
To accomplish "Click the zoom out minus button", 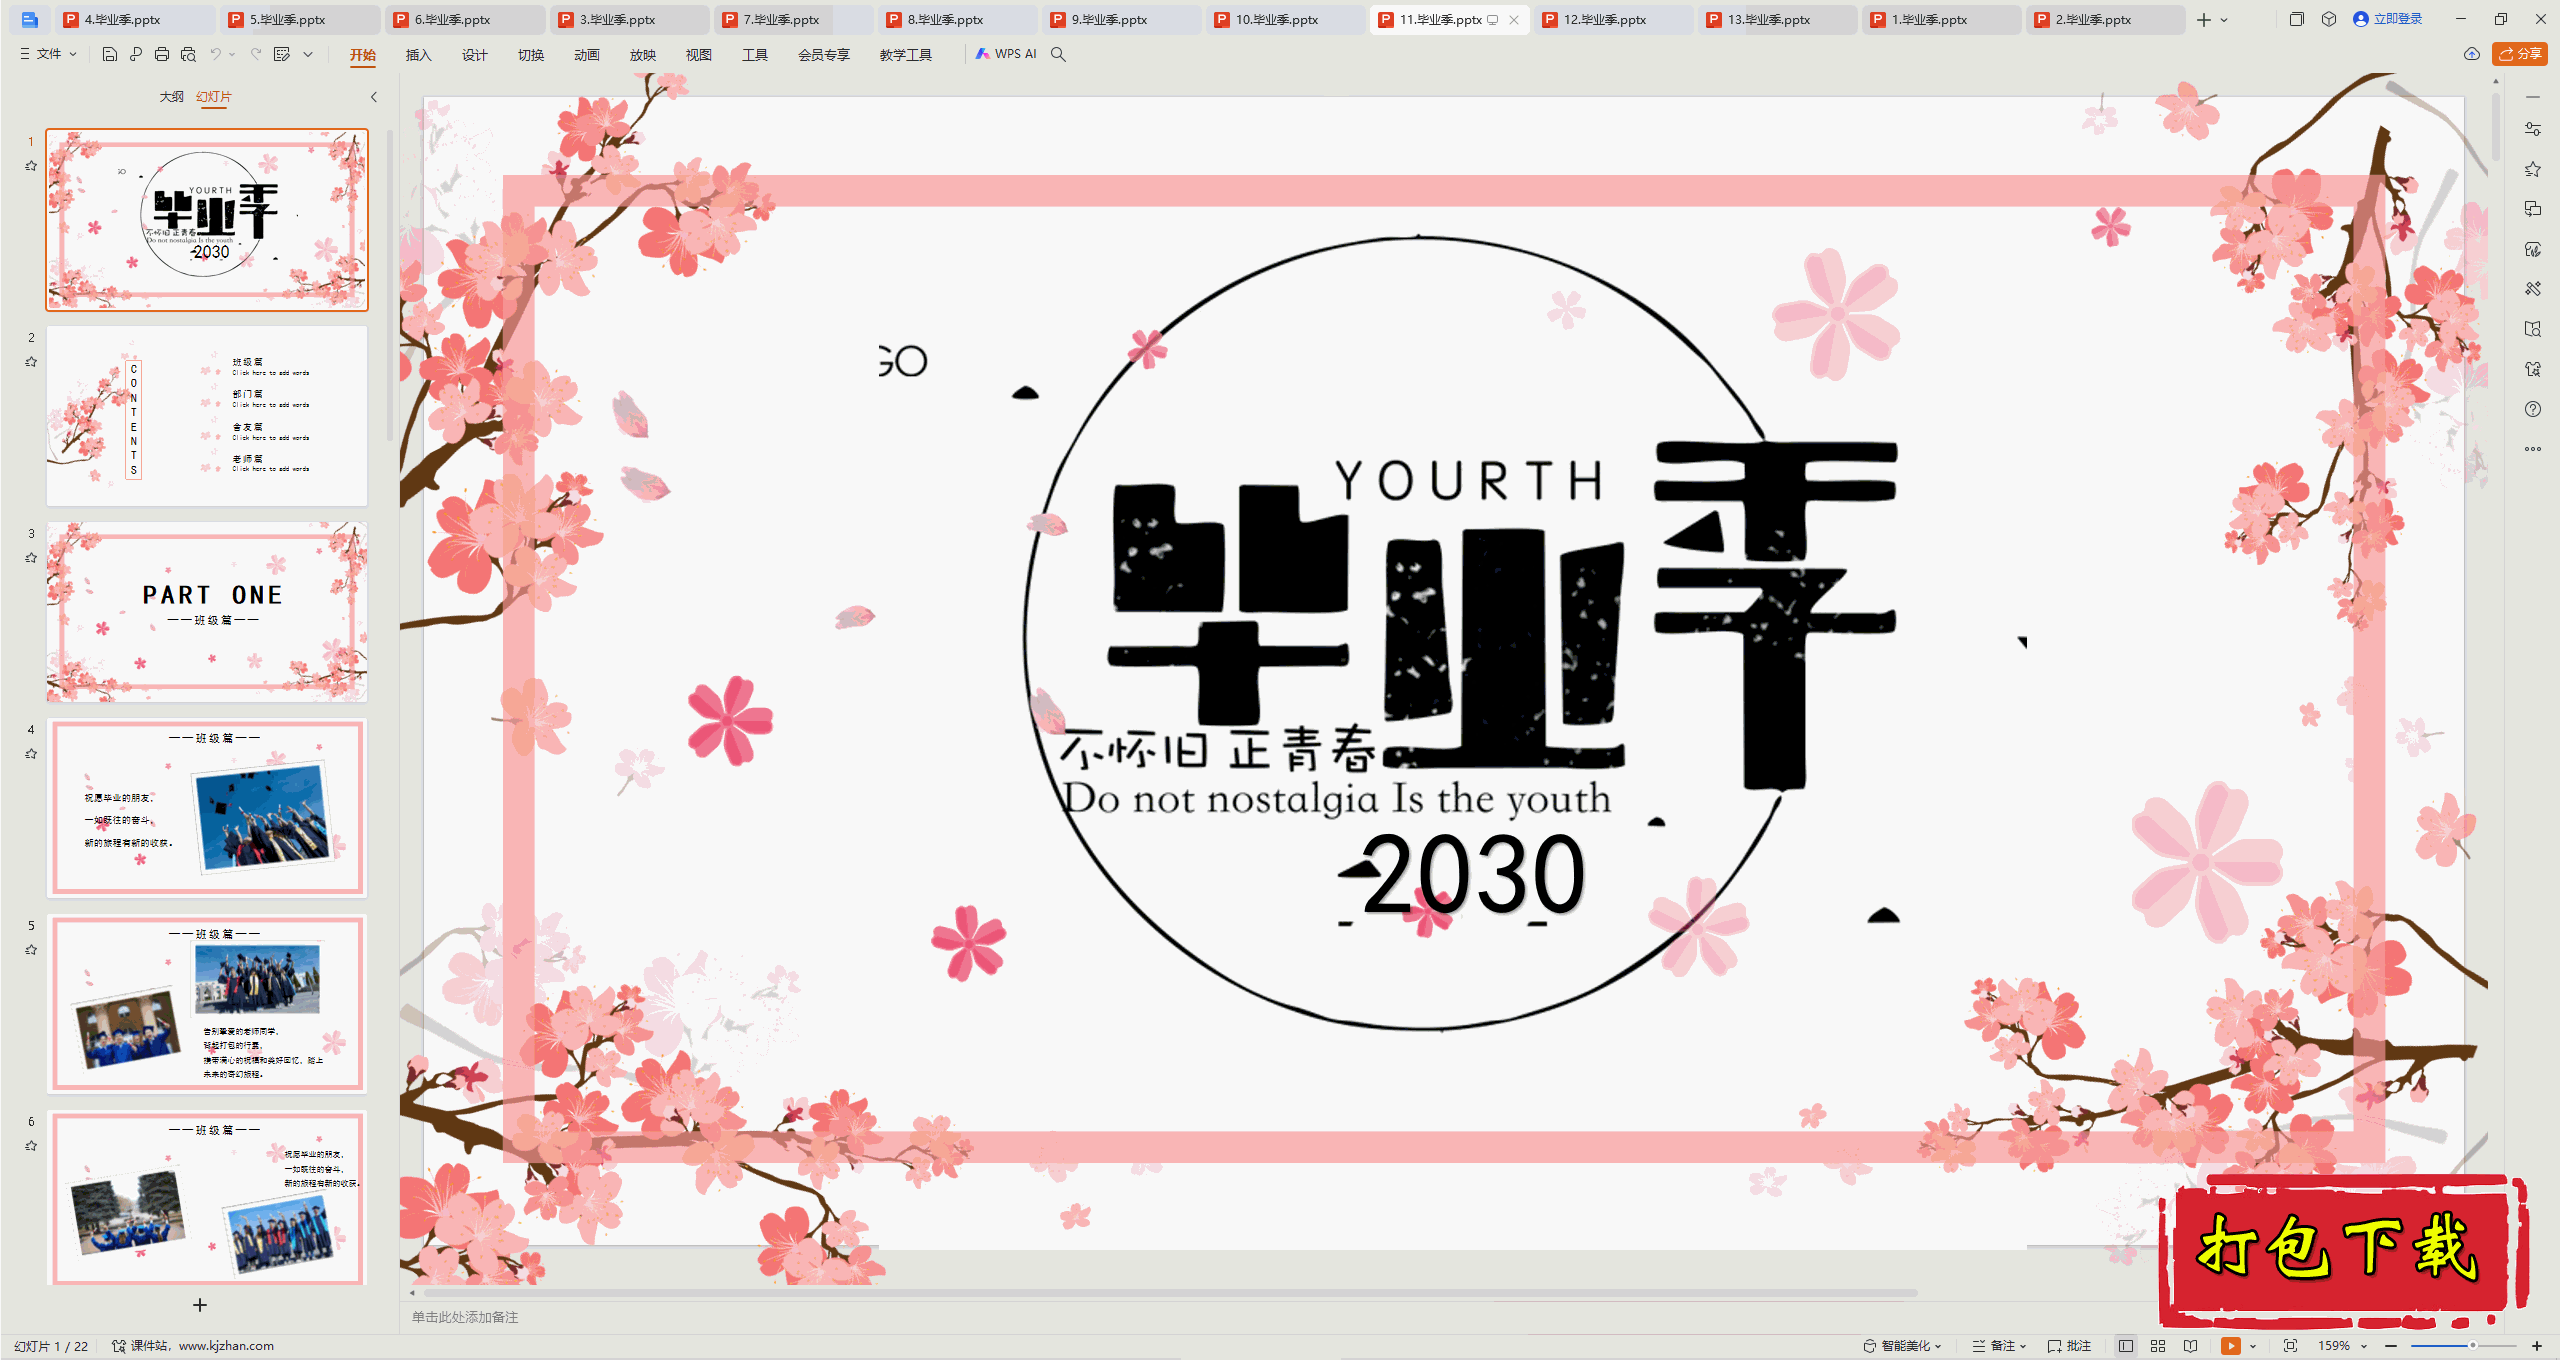I will pyautogui.click(x=2391, y=1346).
